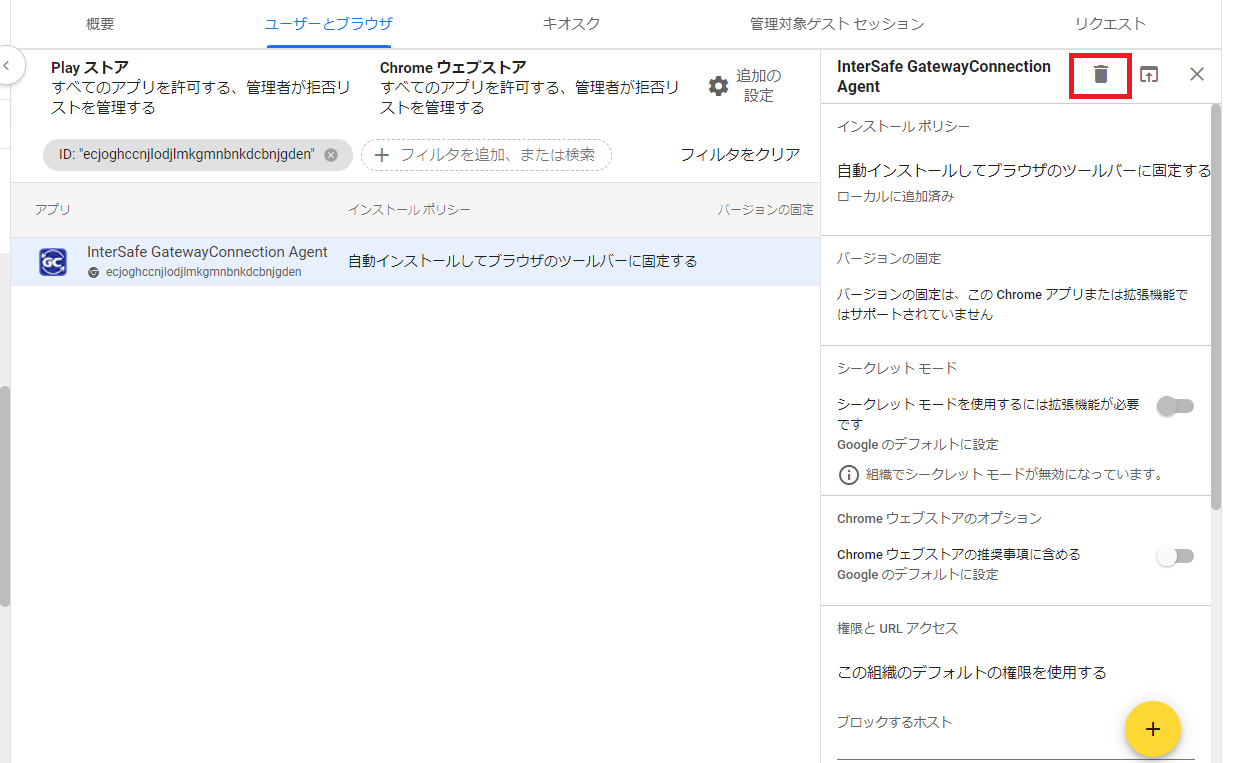Open Play ストア settings section

point(201,87)
